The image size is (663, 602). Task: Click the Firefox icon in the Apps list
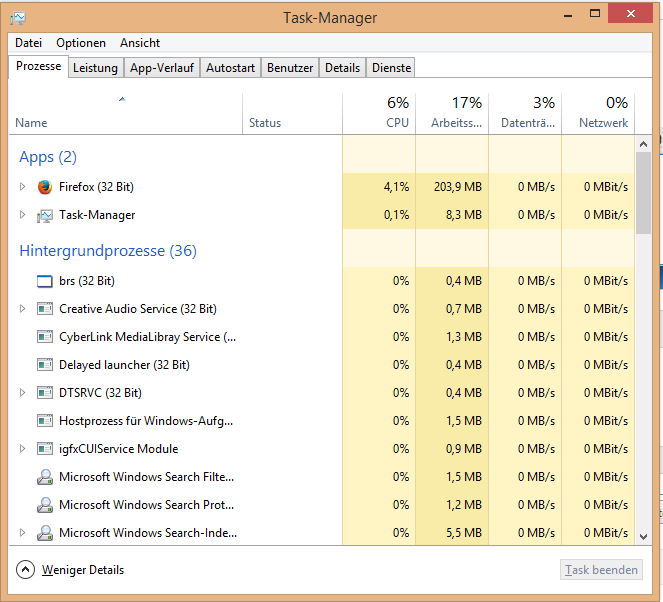(45, 187)
